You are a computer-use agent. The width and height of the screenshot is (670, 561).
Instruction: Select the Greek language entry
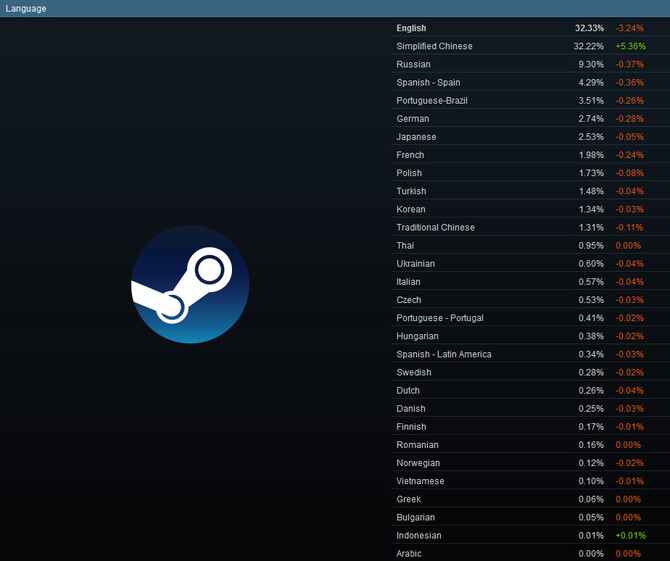(530, 499)
